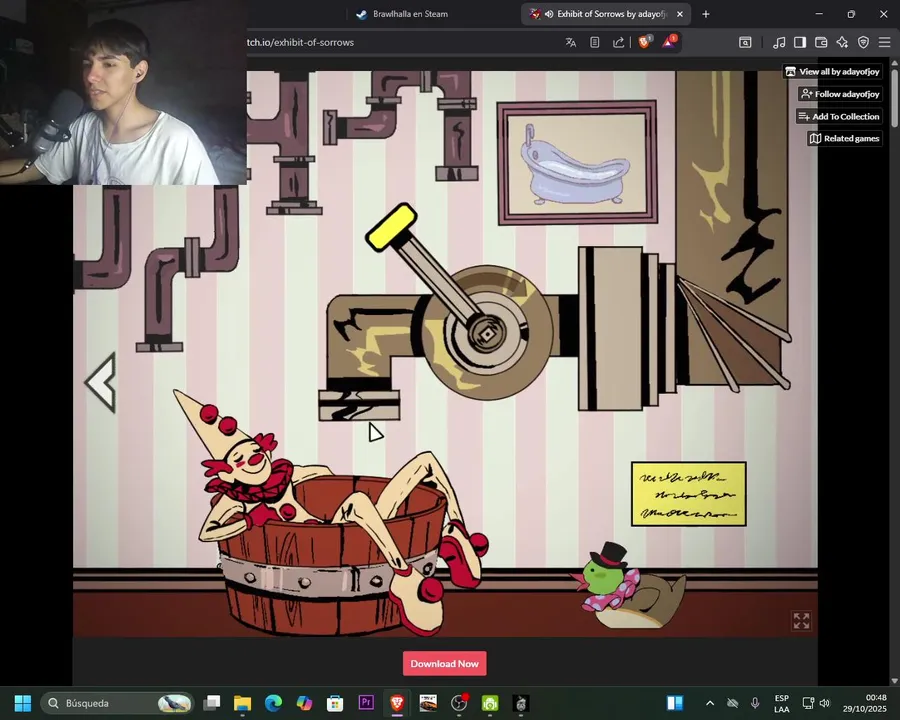Viewport: 900px width, 720px height.
Task: Click the Brave VPN shield icon
Action: coord(863,42)
